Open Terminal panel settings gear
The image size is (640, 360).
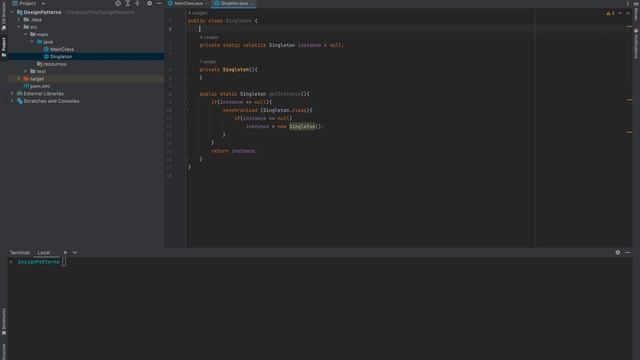[x=618, y=253]
